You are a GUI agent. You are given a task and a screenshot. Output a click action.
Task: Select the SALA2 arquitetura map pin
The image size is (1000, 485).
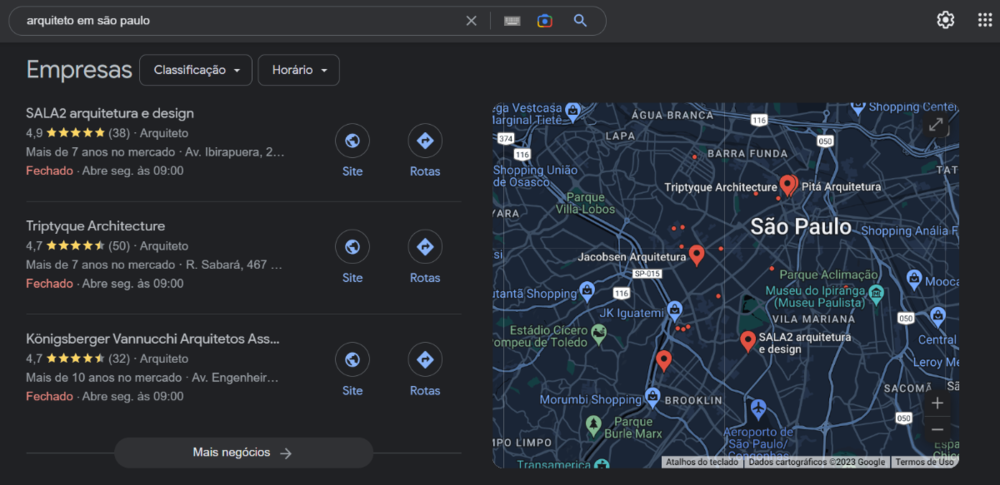pos(748,342)
